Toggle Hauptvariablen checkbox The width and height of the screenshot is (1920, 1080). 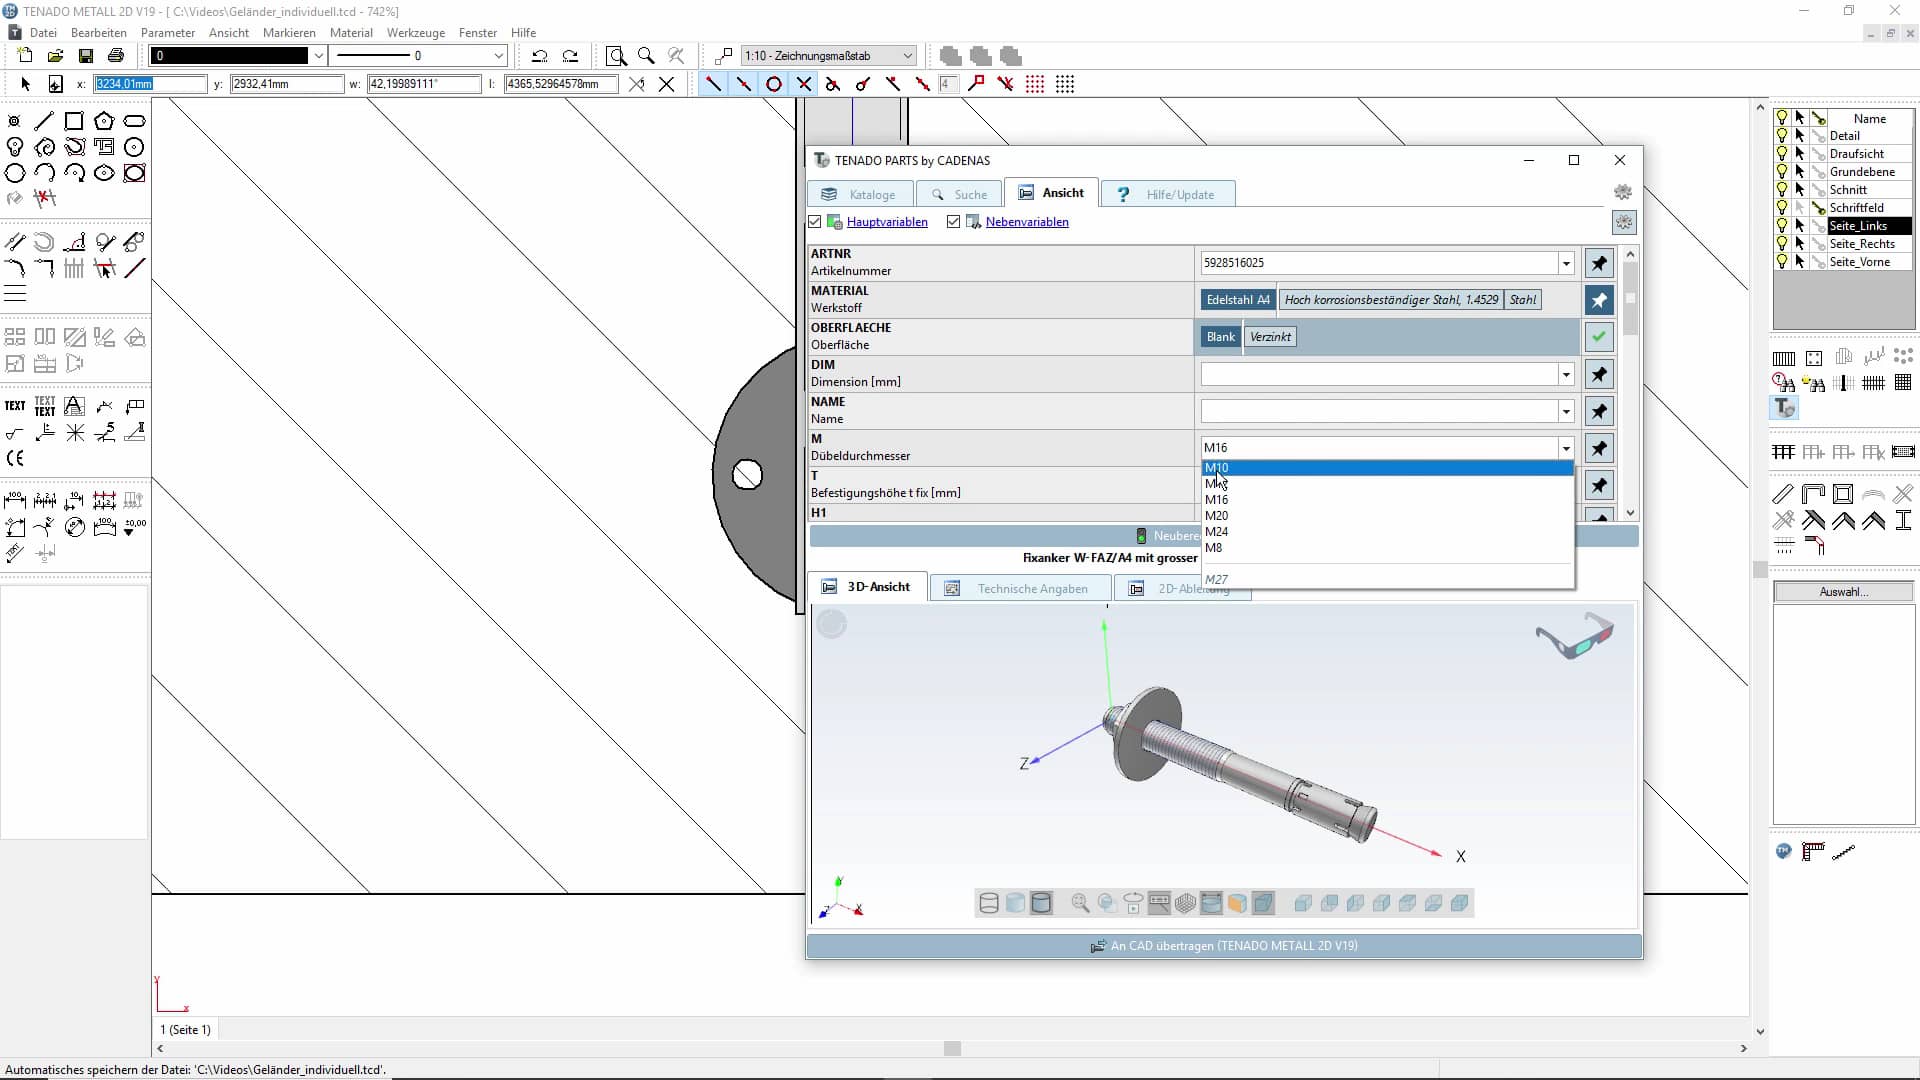[815, 222]
